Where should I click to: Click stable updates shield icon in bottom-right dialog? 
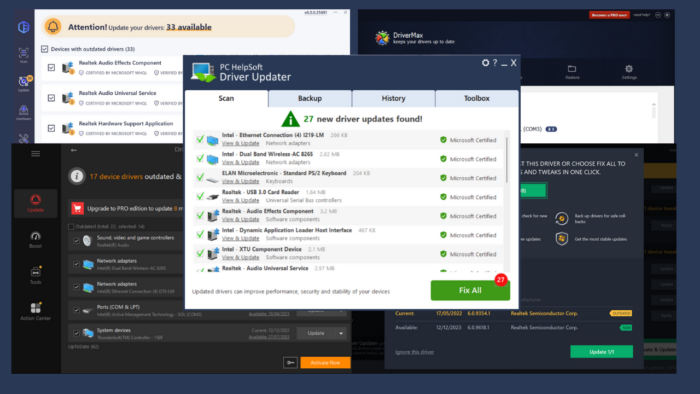(x=562, y=239)
